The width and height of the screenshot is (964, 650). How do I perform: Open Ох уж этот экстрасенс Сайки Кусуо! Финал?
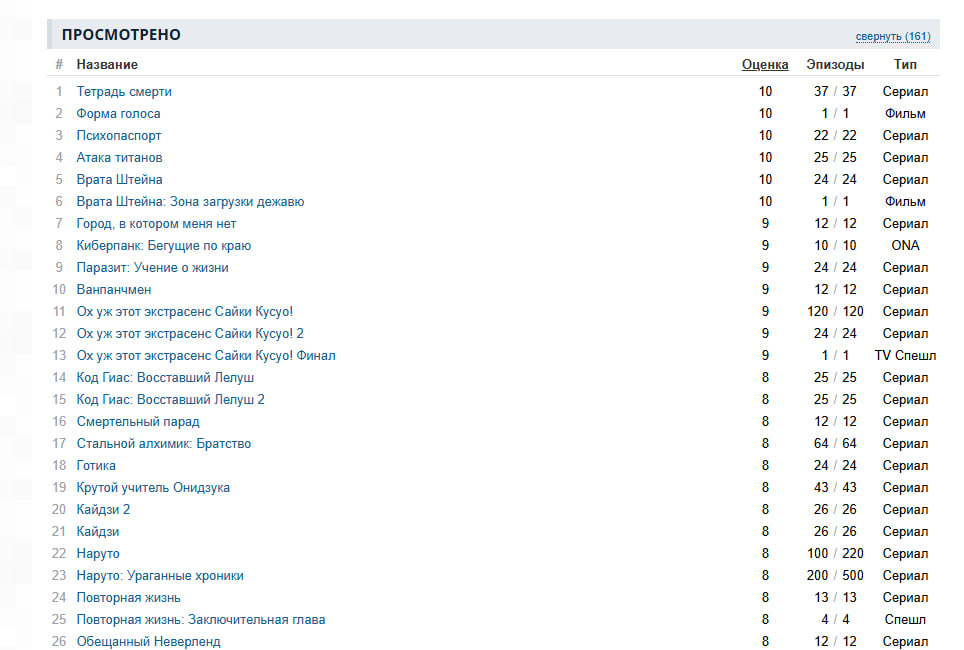[x=206, y=355]
